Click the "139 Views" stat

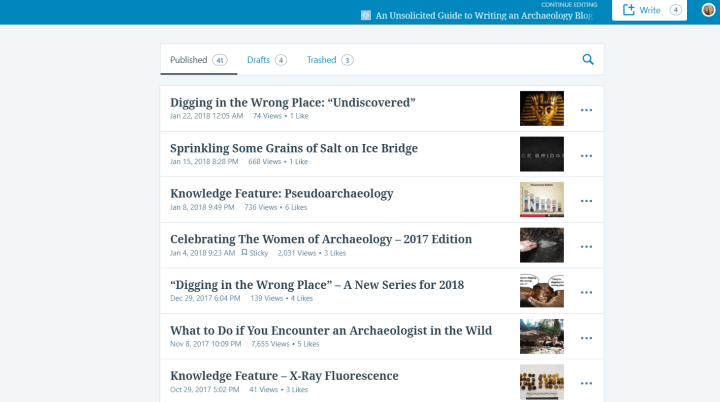(x=267, y=298)
